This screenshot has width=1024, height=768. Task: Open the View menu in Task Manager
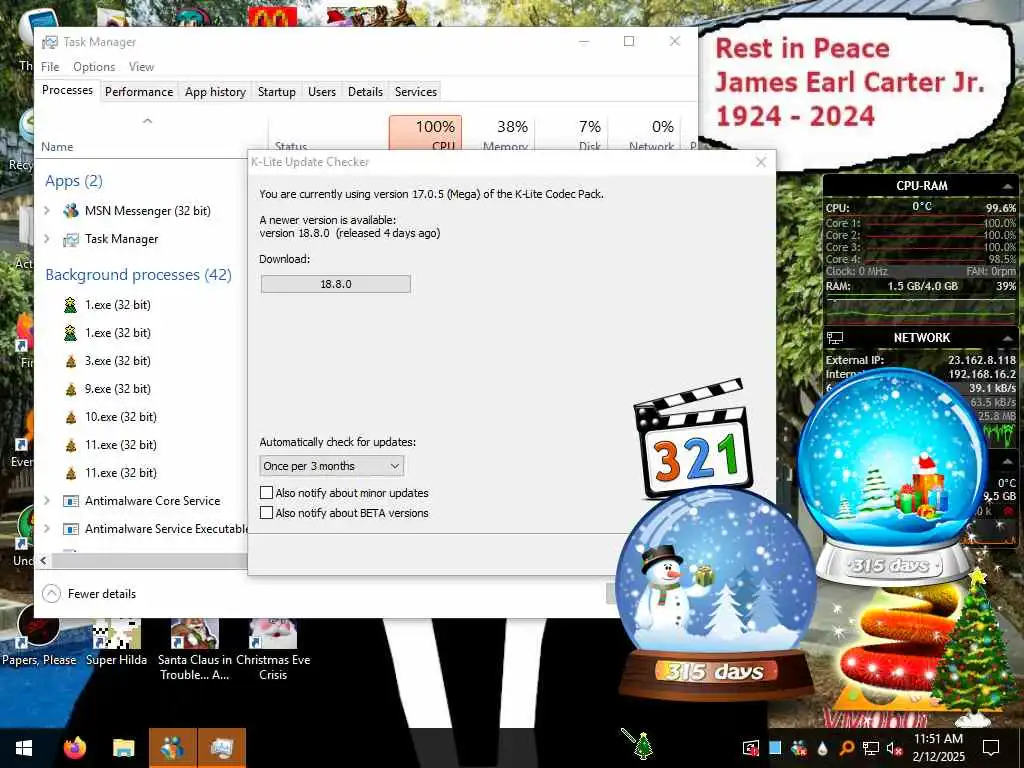coord(141,67)
